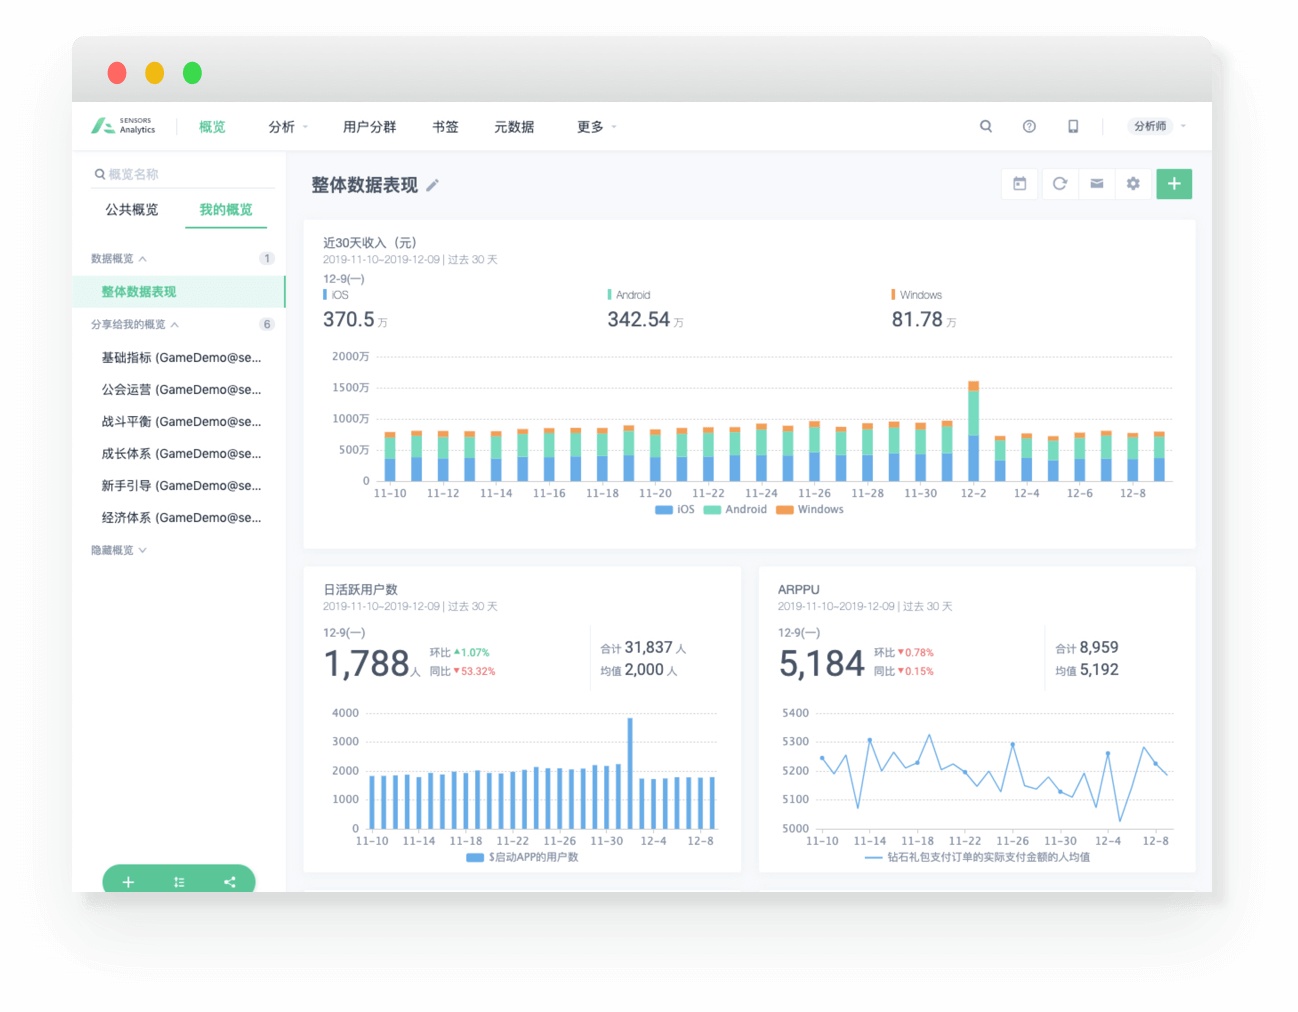
Task: Click the refresh dashboard icon
Action: 1060,184
